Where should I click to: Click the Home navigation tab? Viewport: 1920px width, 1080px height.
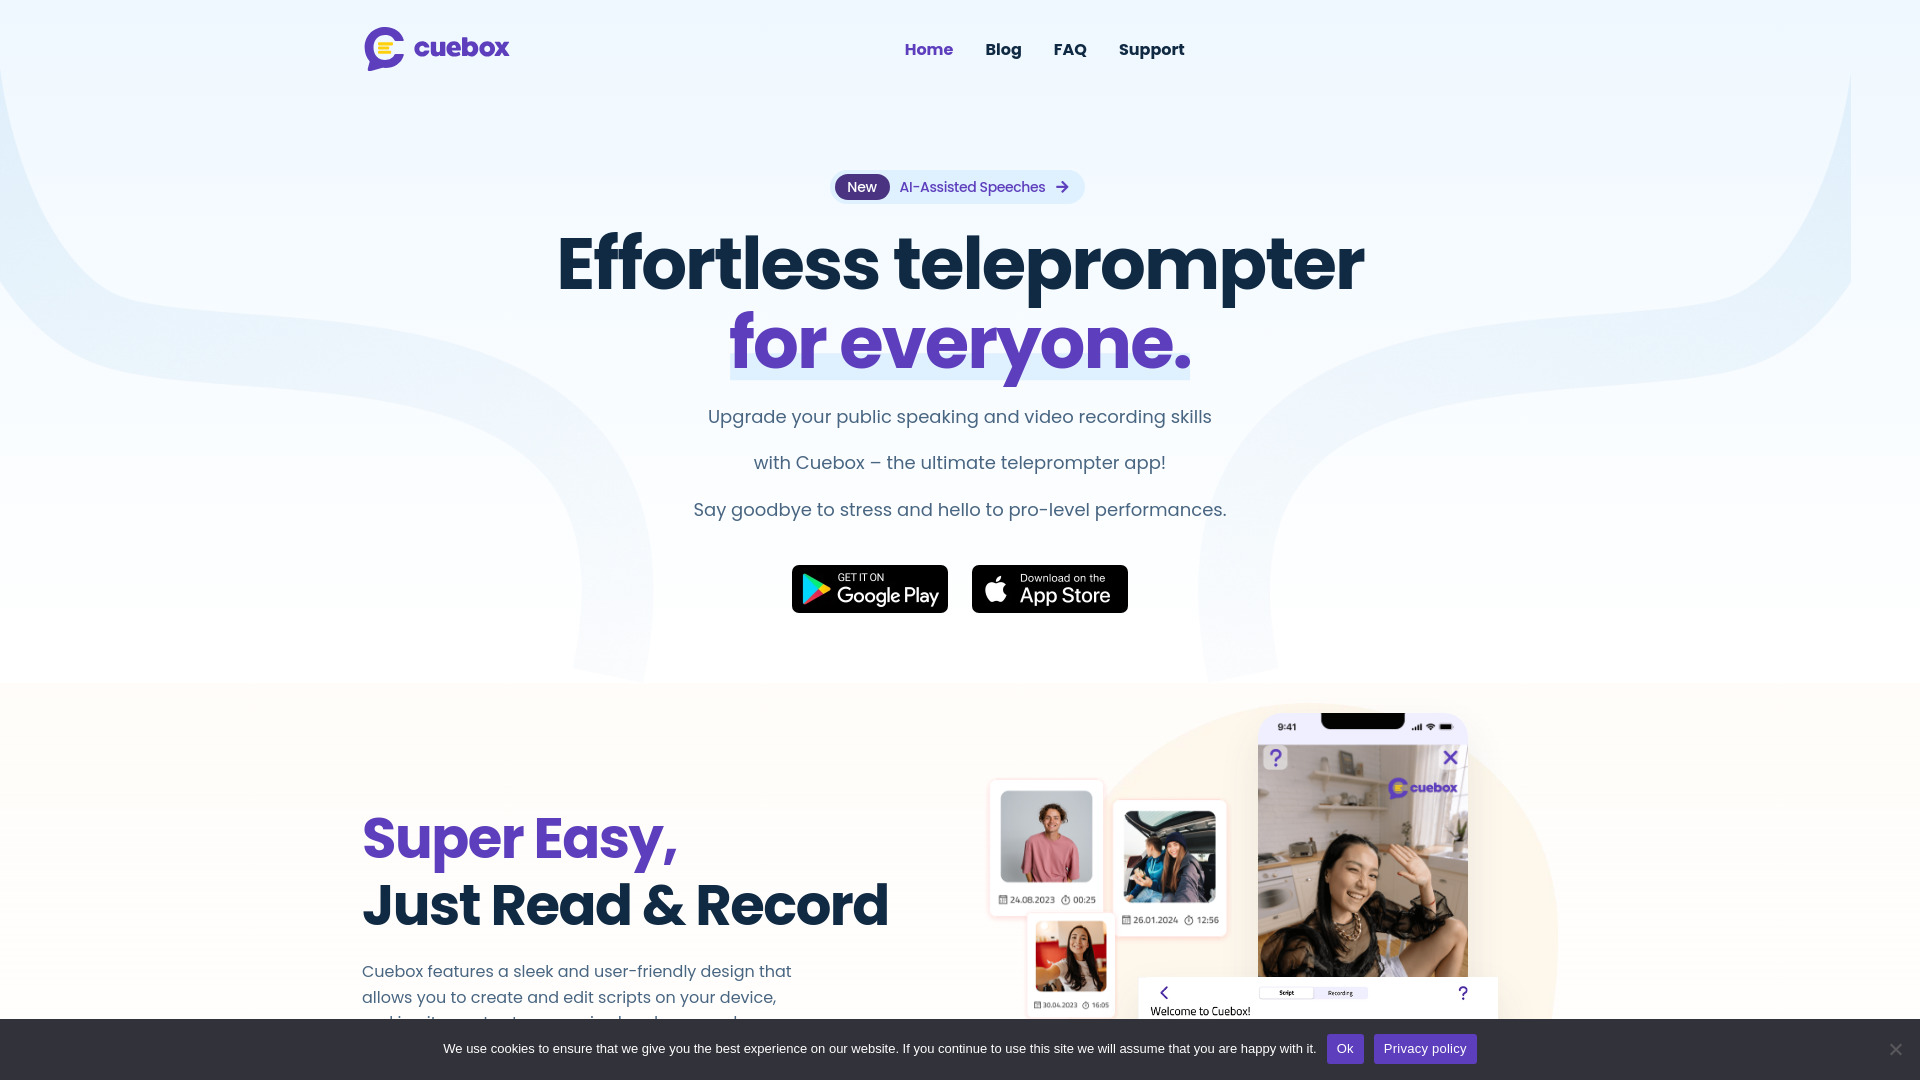pos(928,49)
